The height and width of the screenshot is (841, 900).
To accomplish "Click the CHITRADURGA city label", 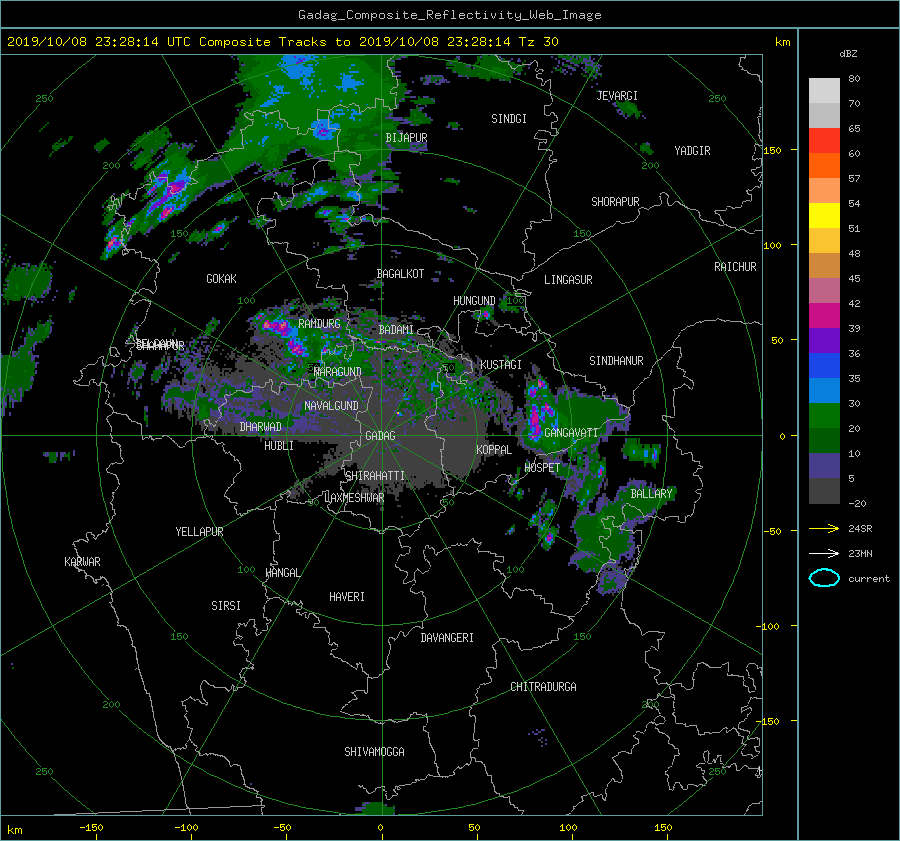I will (543, 687).
